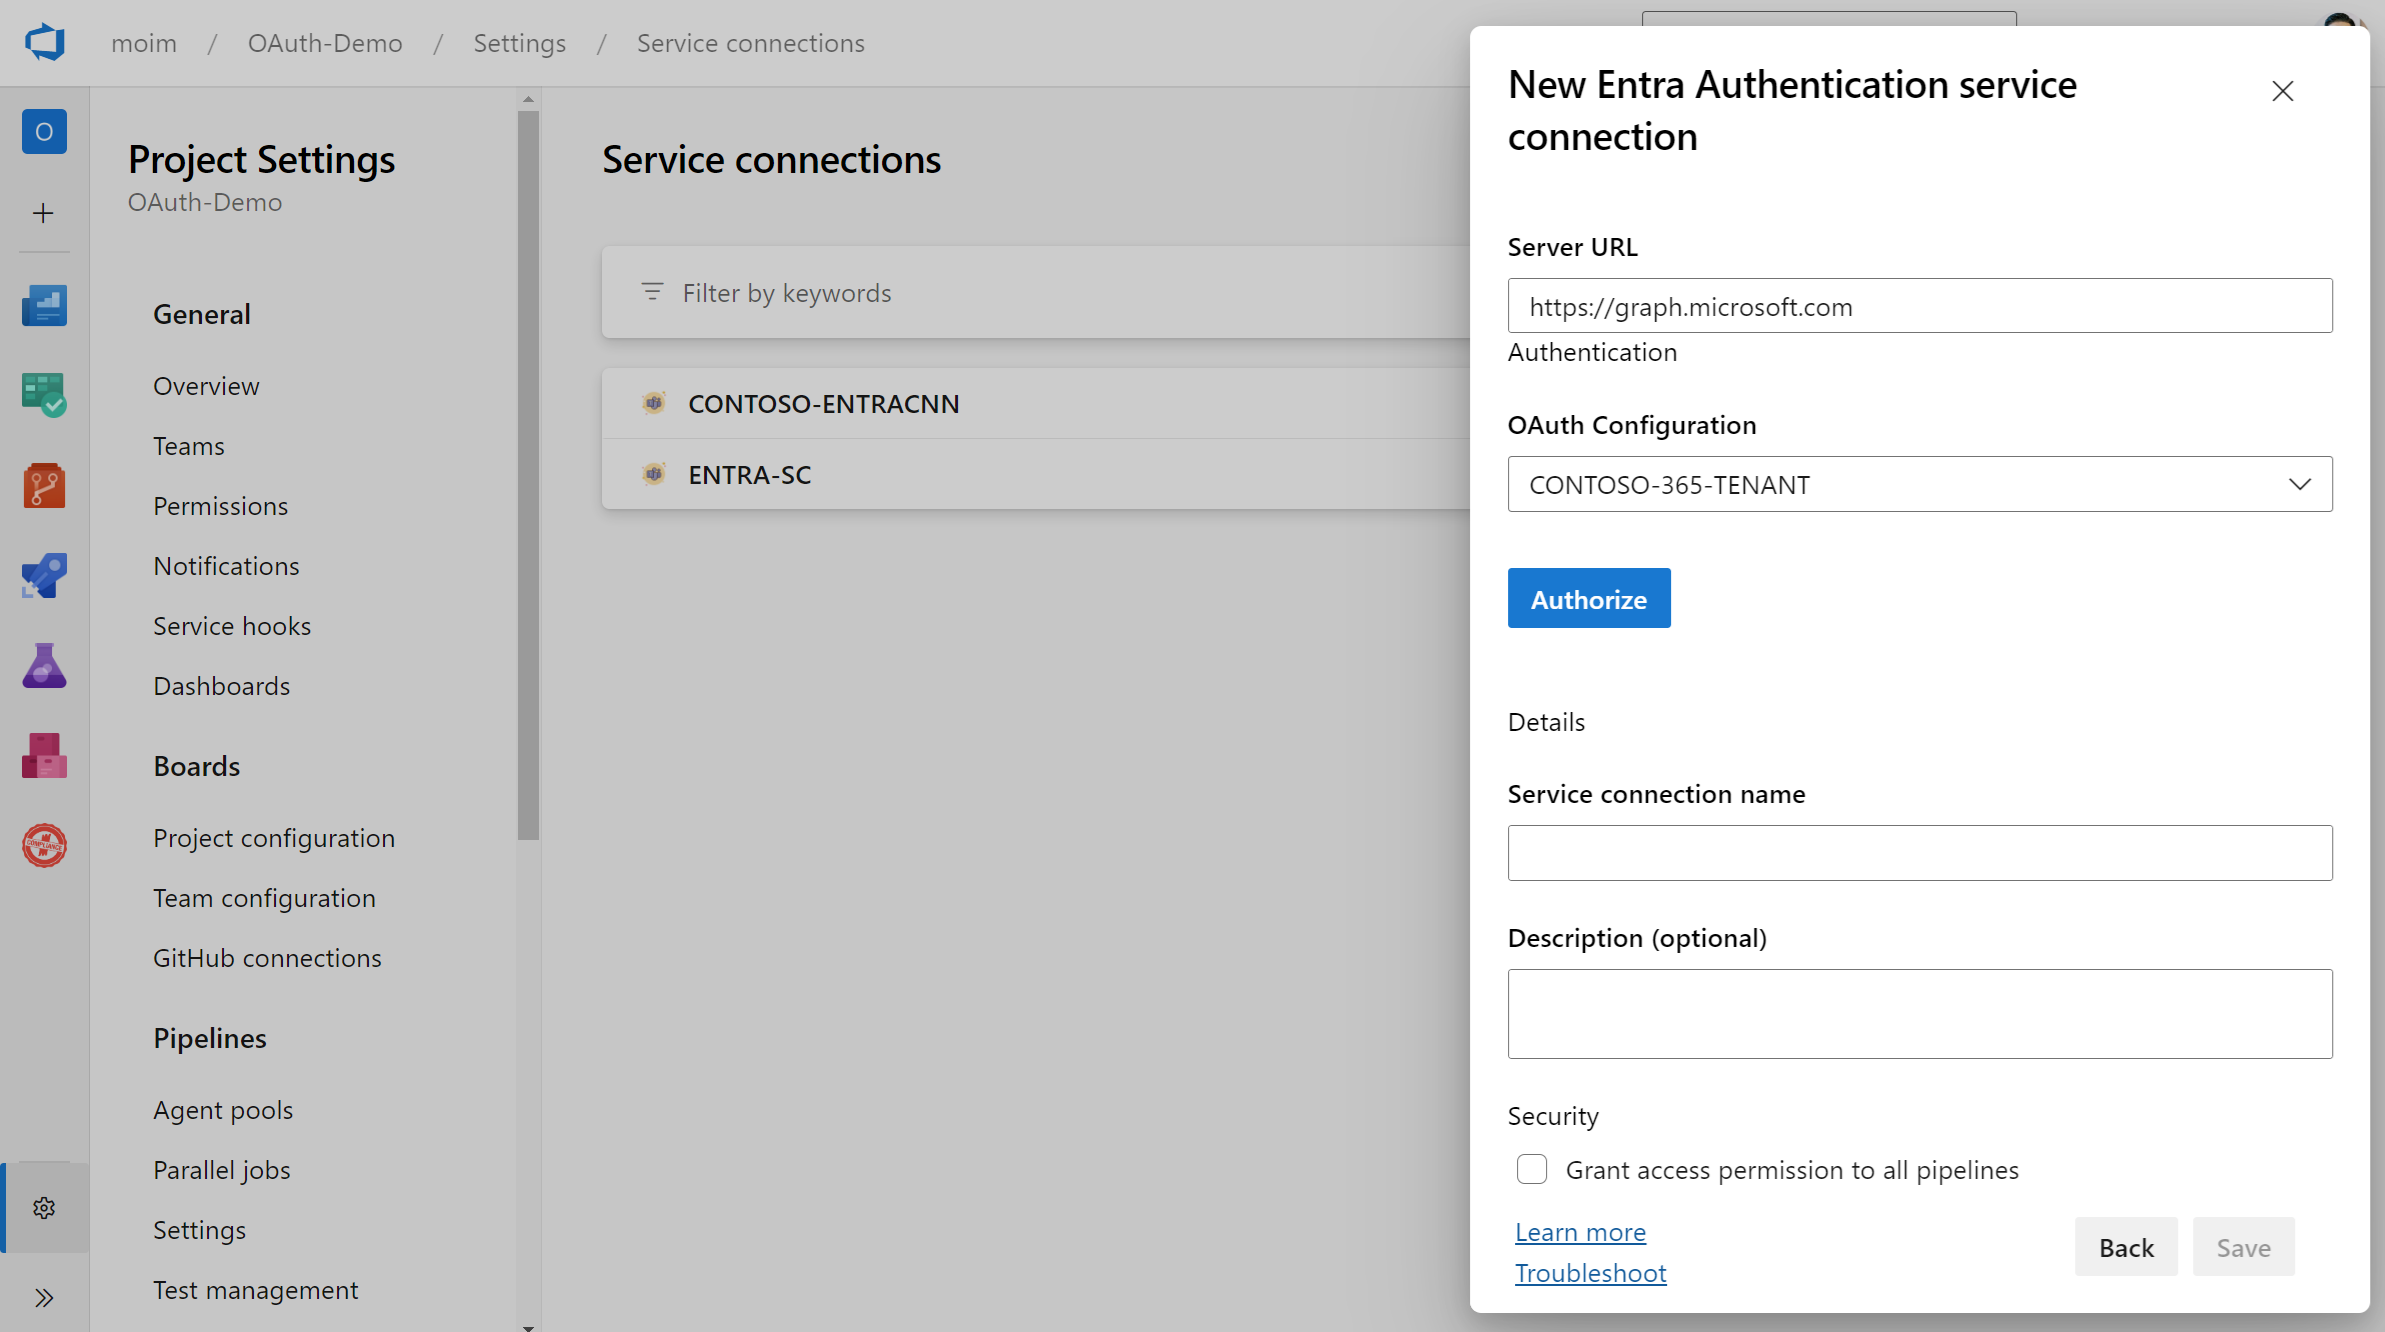The image size is (2385, 1332).
Task: Click the Back button in panel
Action: pyautogui.click(x=2125, y=1247)
